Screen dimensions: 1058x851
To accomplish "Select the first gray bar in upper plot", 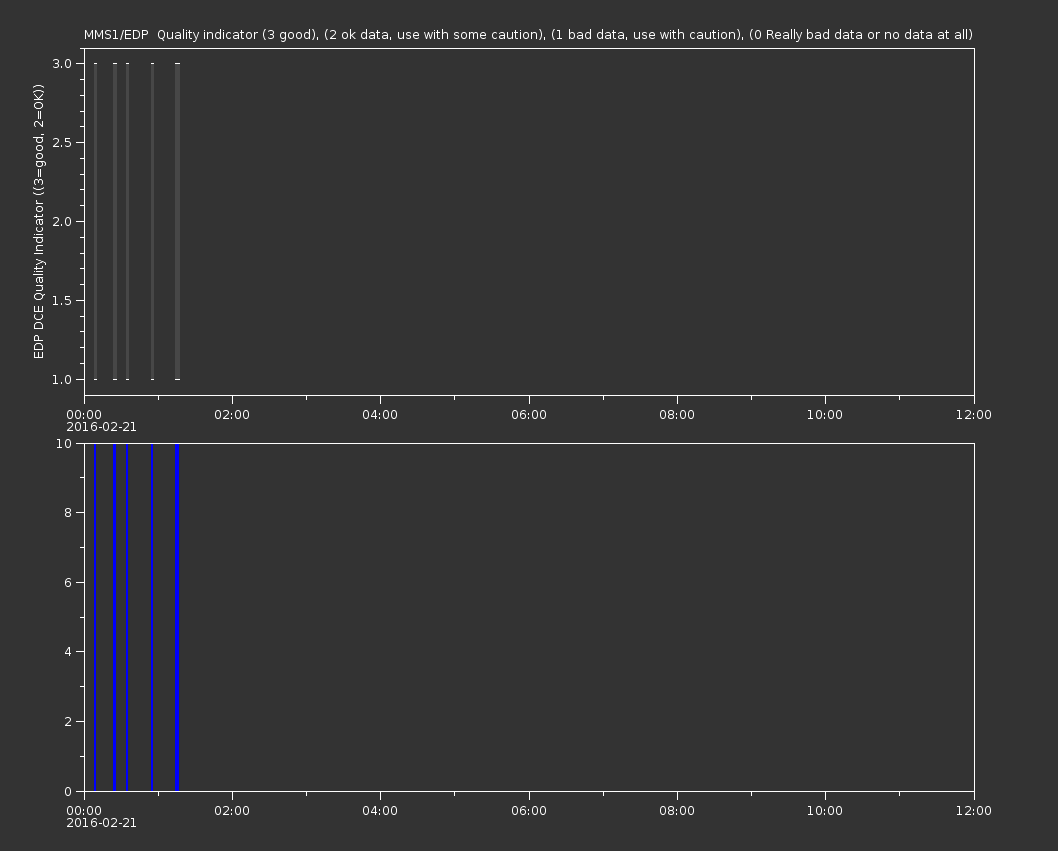I will 95,221.
